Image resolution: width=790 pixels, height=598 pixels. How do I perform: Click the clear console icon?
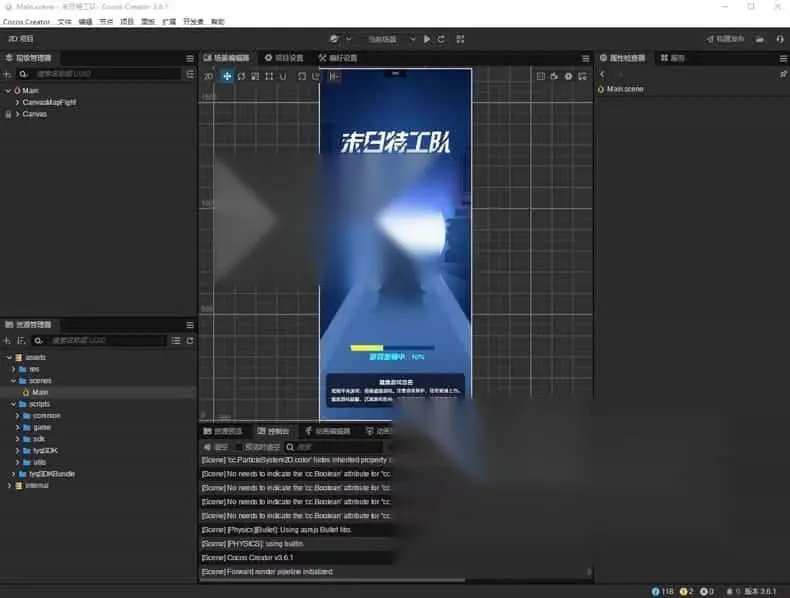click(216, 447)
